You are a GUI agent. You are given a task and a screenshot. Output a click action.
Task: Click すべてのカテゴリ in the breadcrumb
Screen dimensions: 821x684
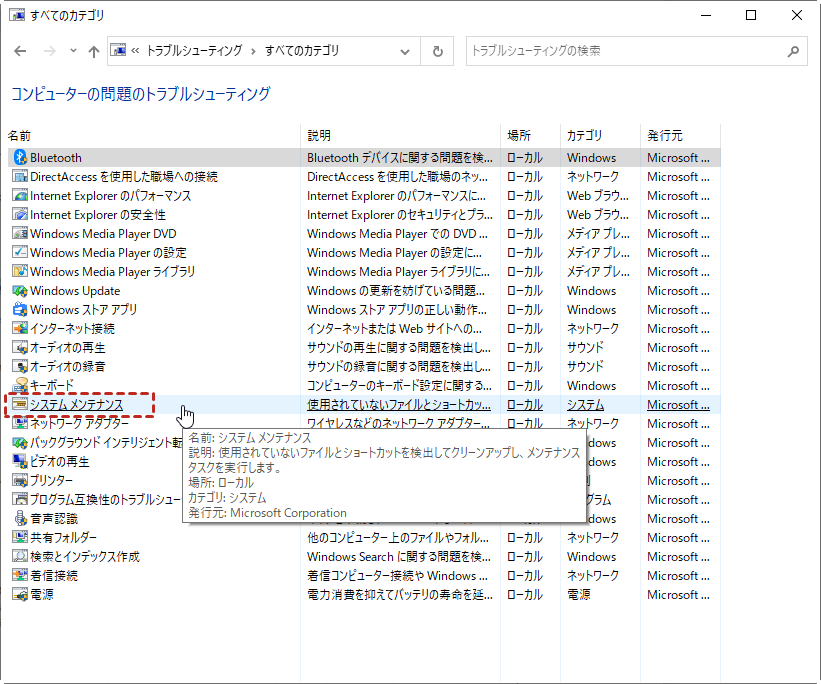pyautogui.click(x=302, y=50)
